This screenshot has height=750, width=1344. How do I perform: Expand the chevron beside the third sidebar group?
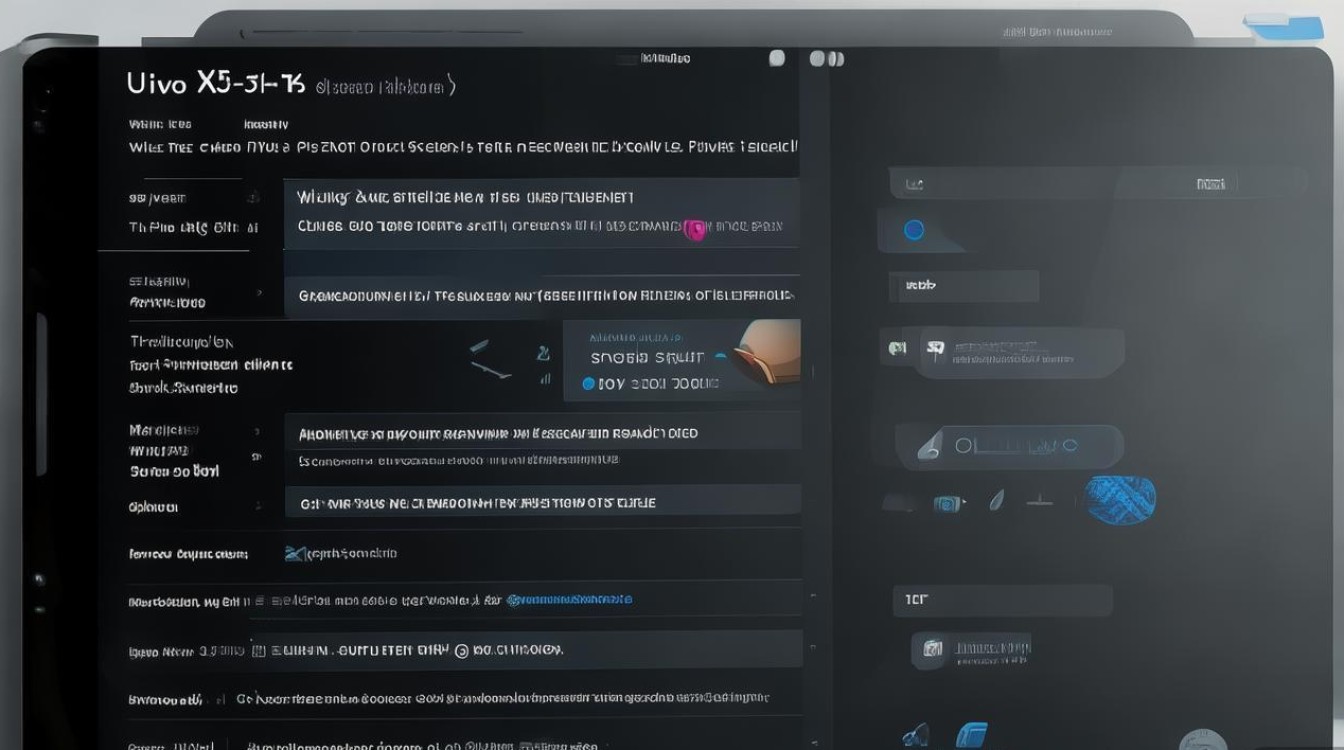259,293
